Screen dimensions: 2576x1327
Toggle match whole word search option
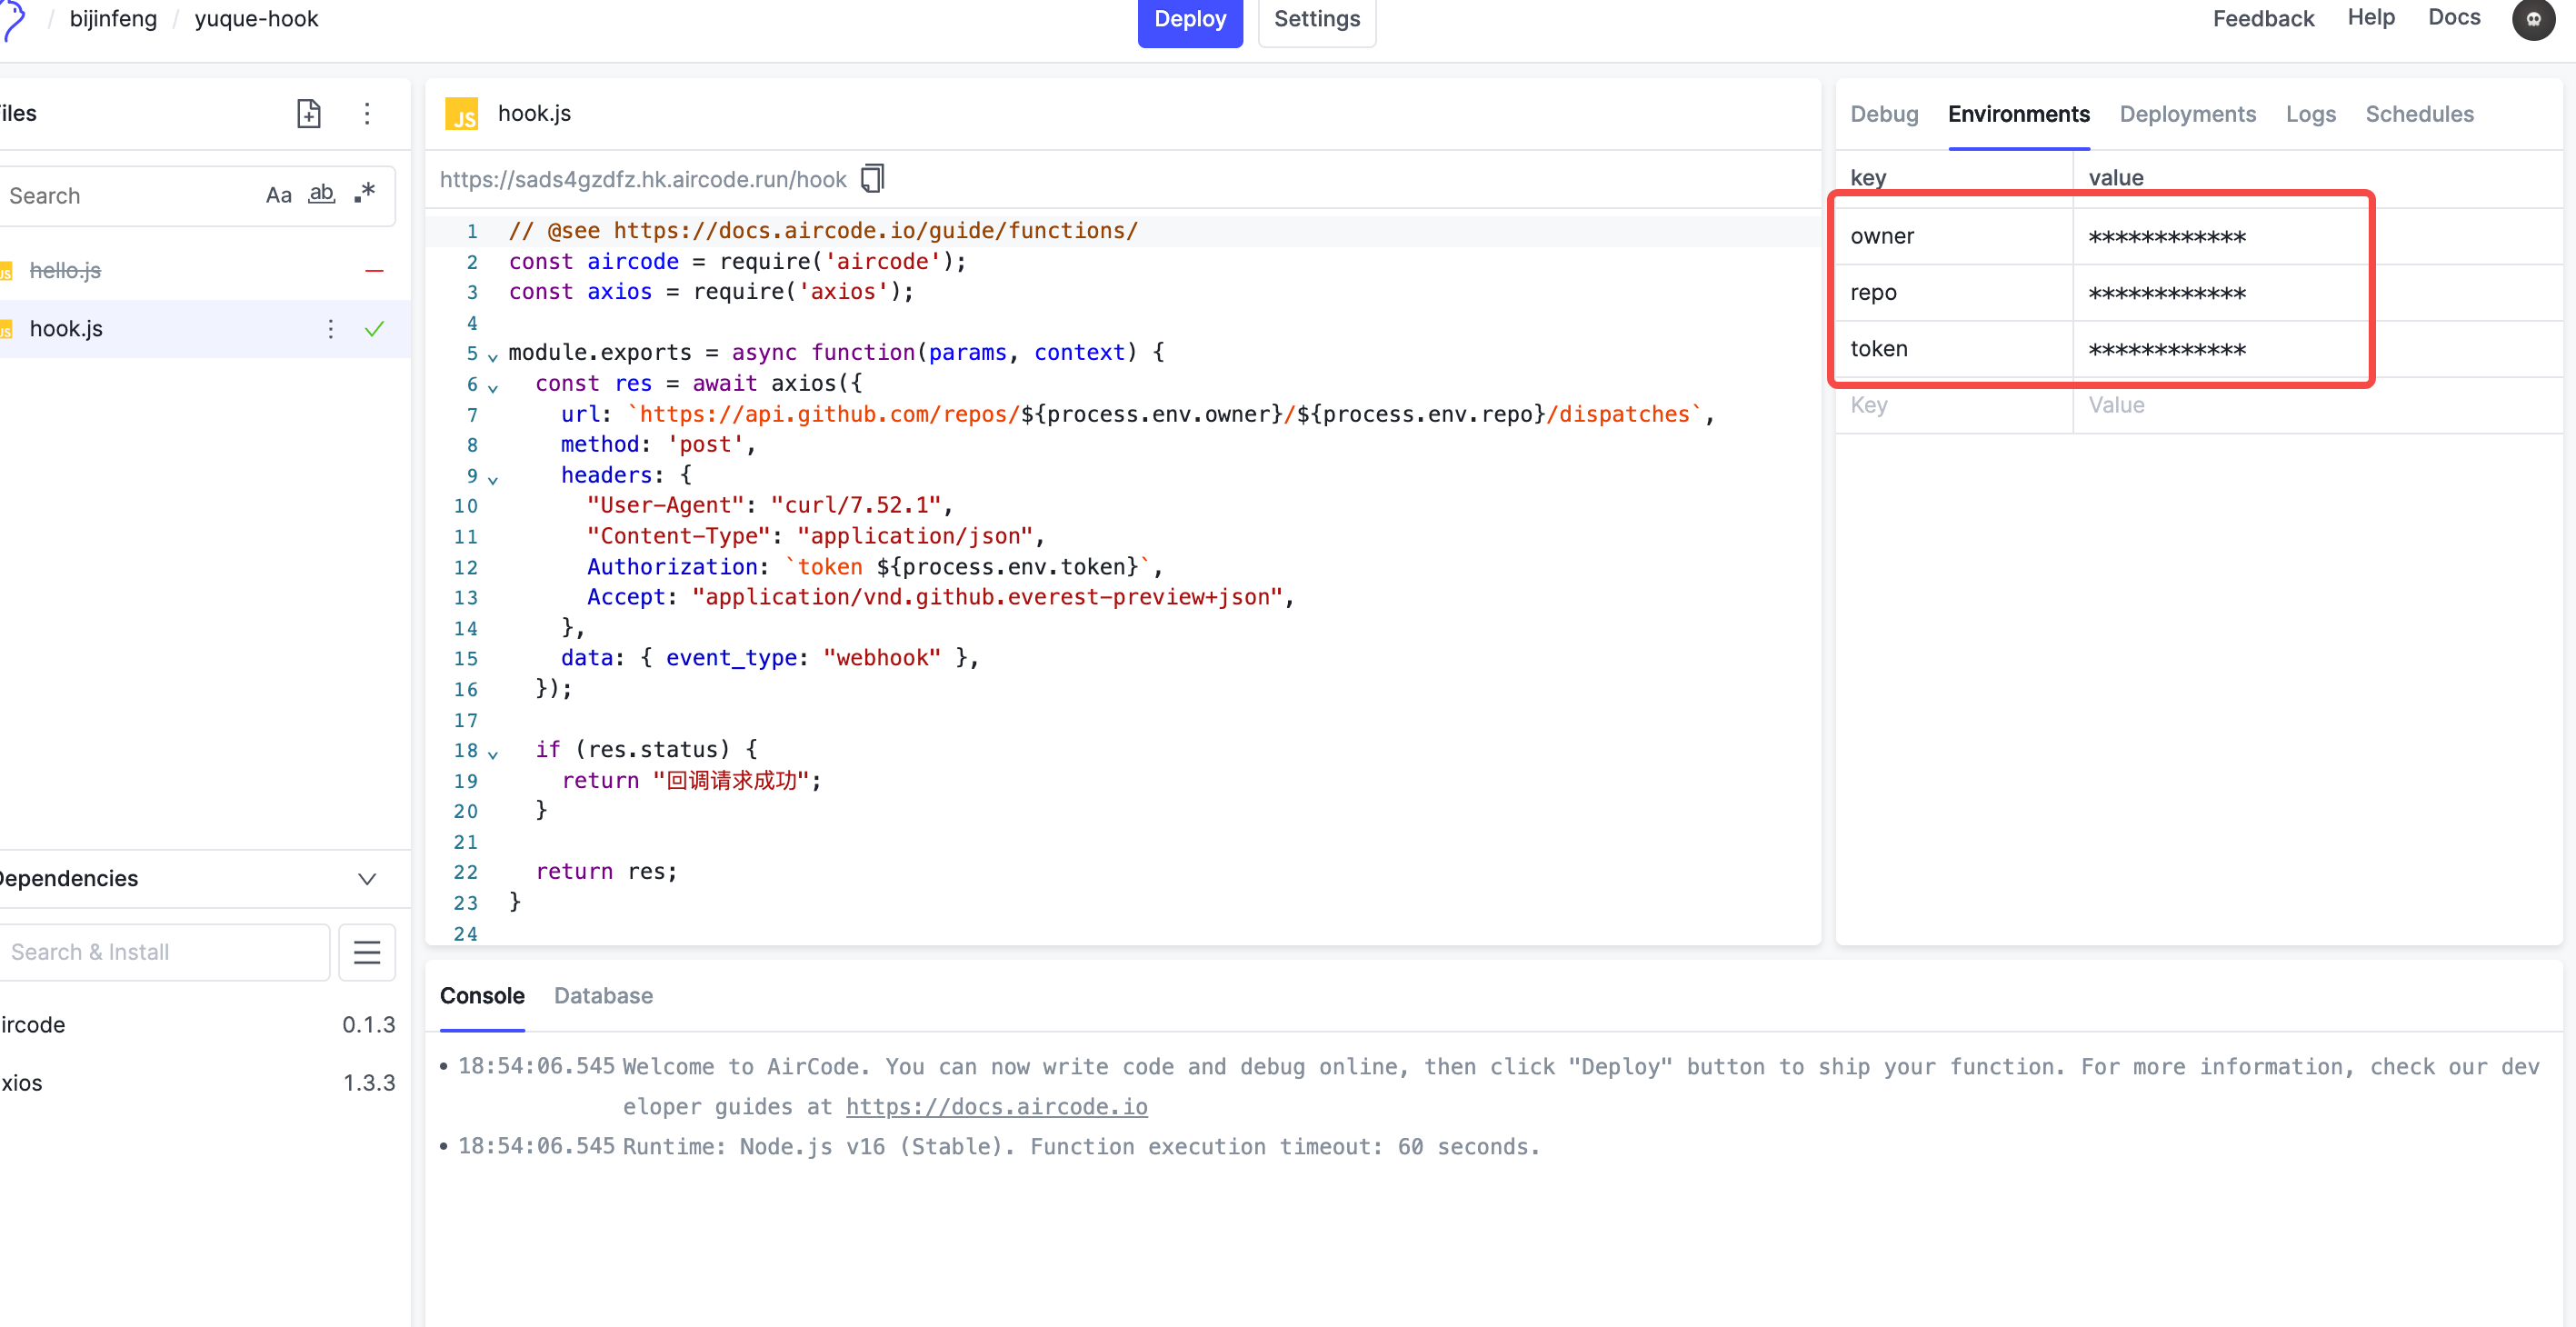[321, 194]
